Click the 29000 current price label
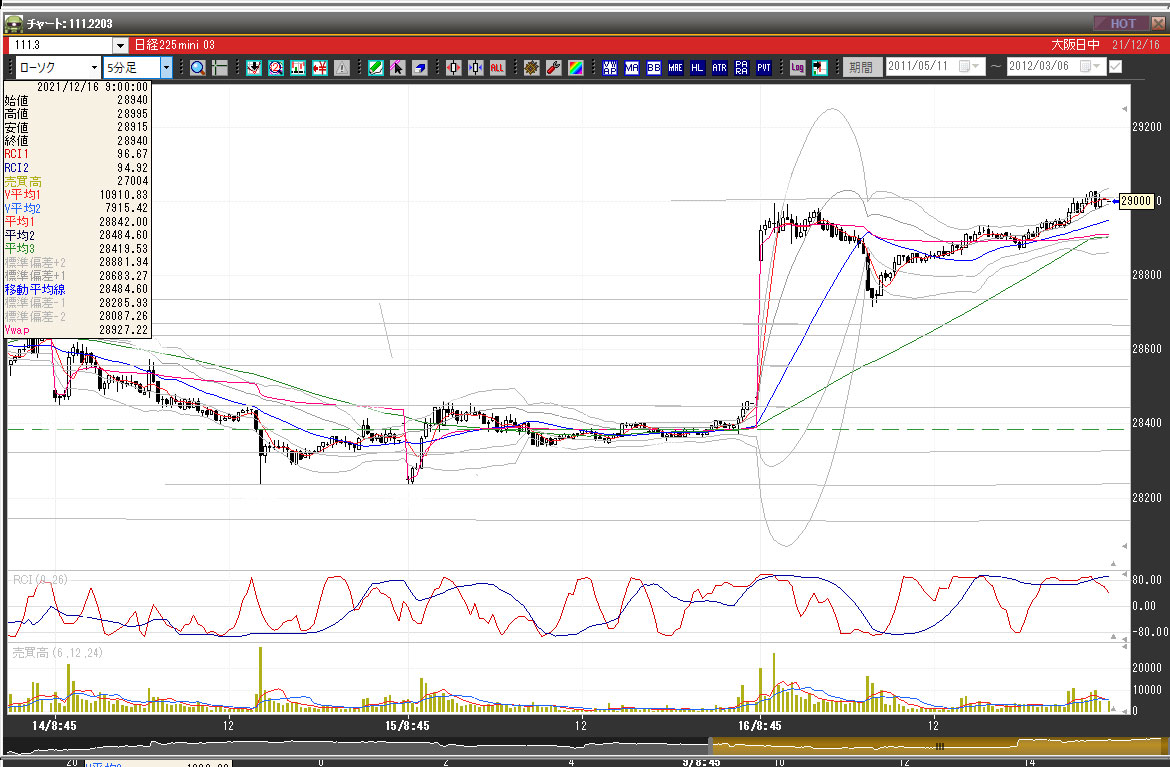This screenshot has height=767, width=1170. pos(1136,201)
